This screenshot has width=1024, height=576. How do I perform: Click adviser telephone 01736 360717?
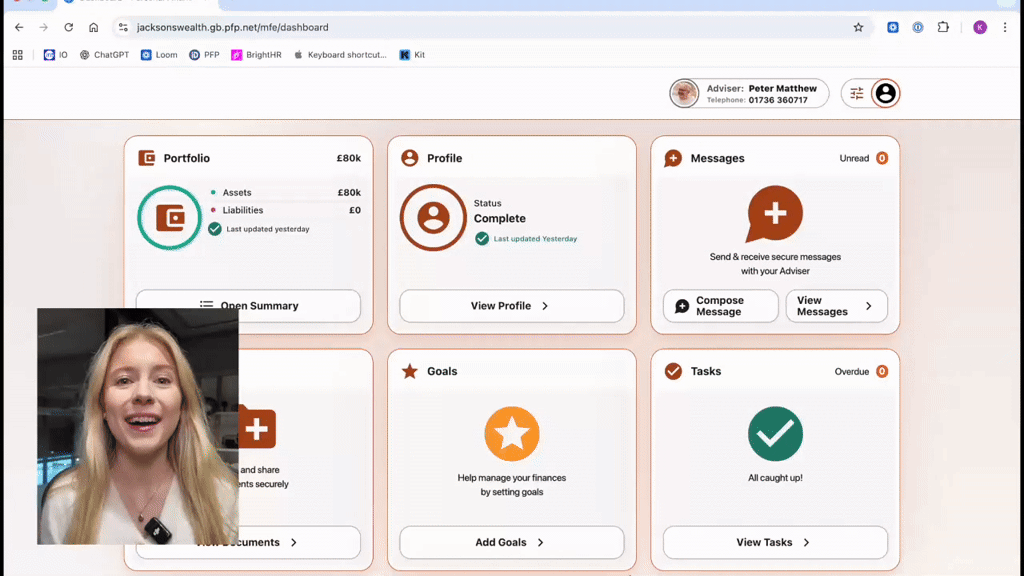pos(778,100)
